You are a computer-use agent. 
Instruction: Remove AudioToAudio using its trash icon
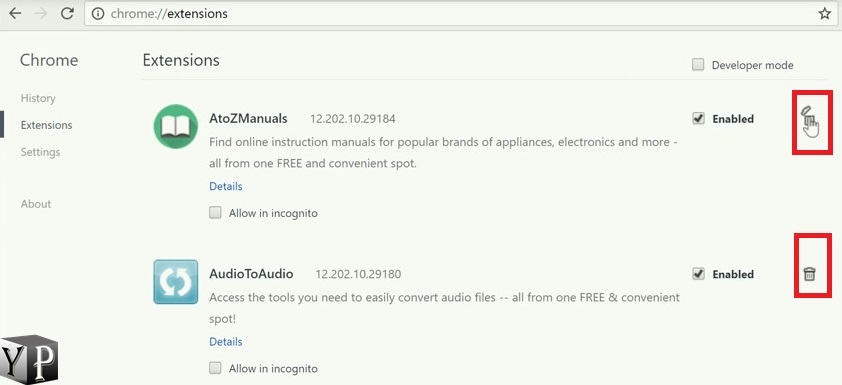click(x=809, y=274)
